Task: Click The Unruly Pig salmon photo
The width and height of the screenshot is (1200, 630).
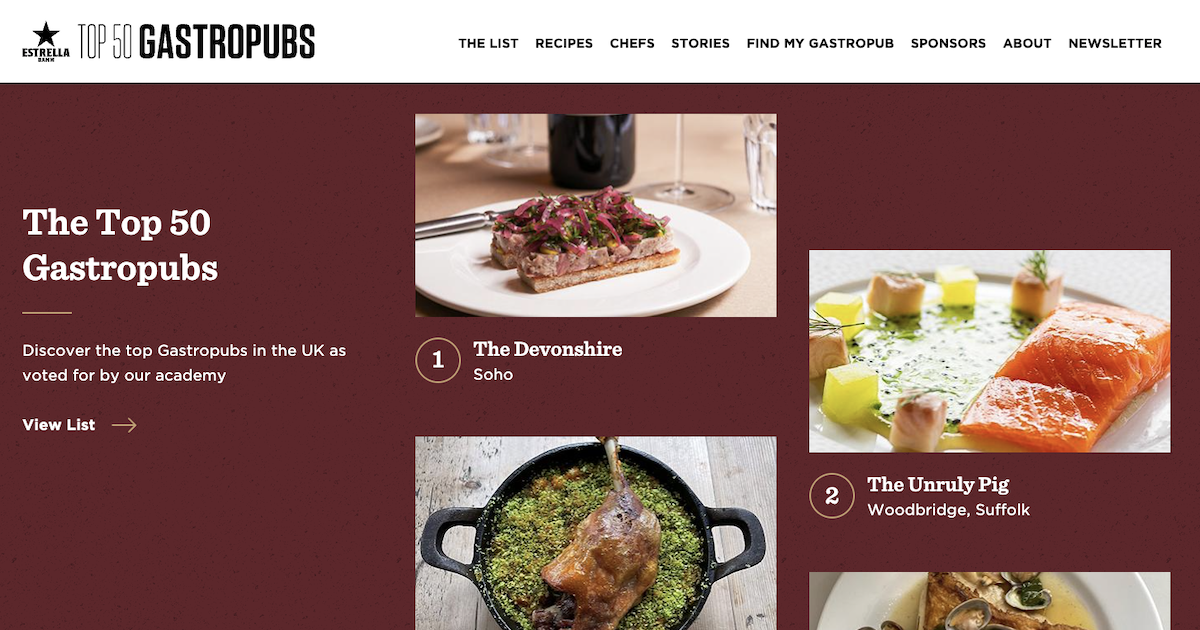Action: 990,351
